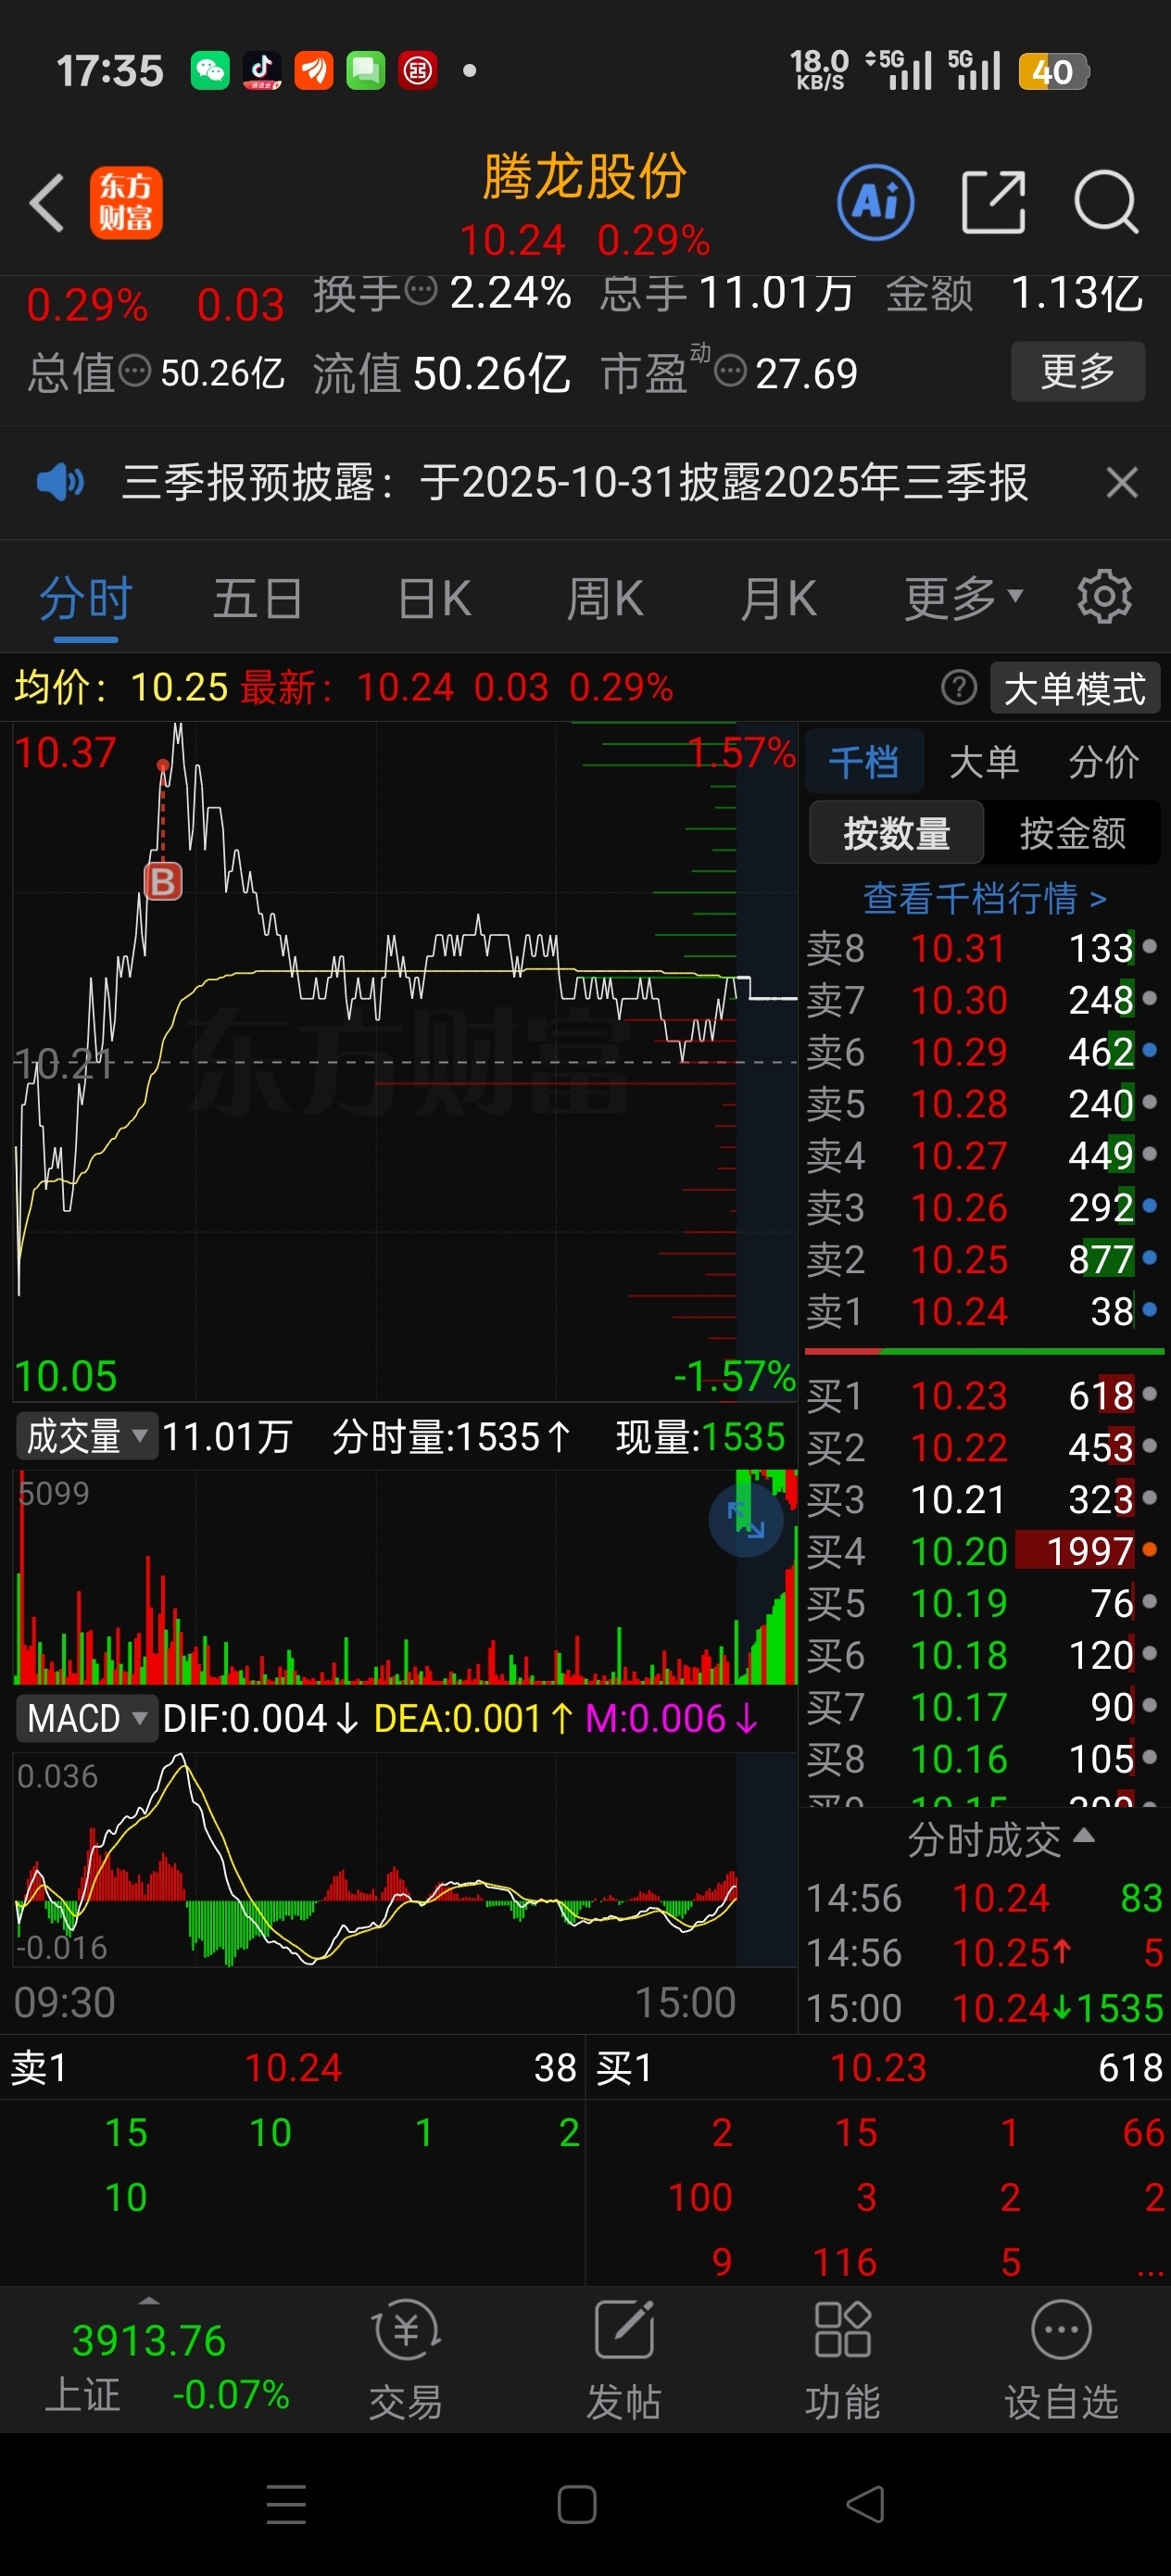Tap the 市盈 info icon
The height and width of the screenshot is (2576, 1171).
[730, 372]
